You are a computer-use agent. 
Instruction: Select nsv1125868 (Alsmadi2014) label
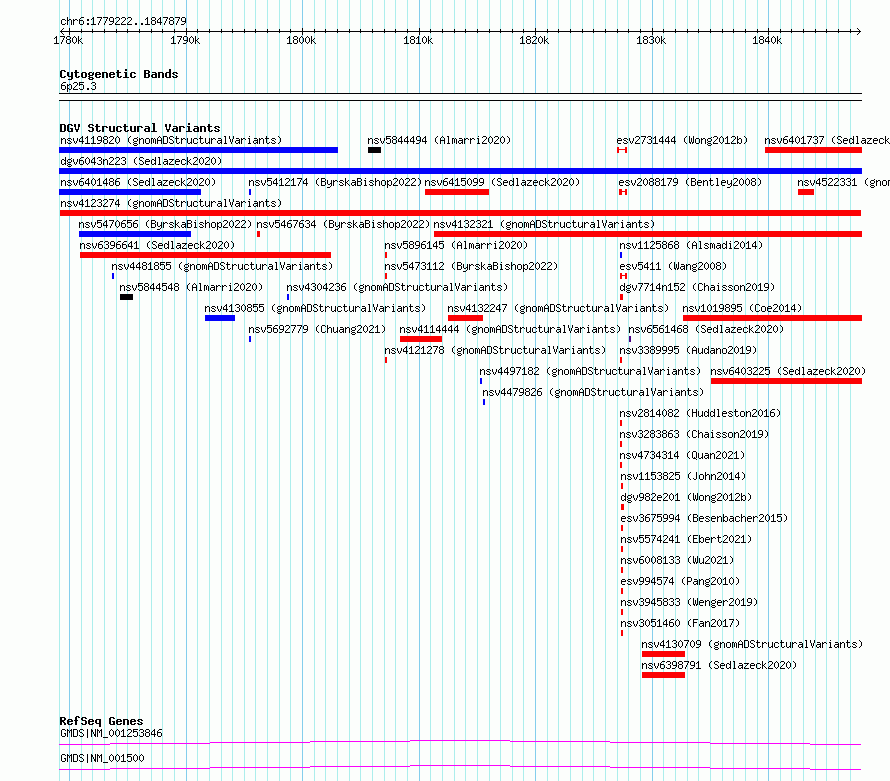point(691,245)
